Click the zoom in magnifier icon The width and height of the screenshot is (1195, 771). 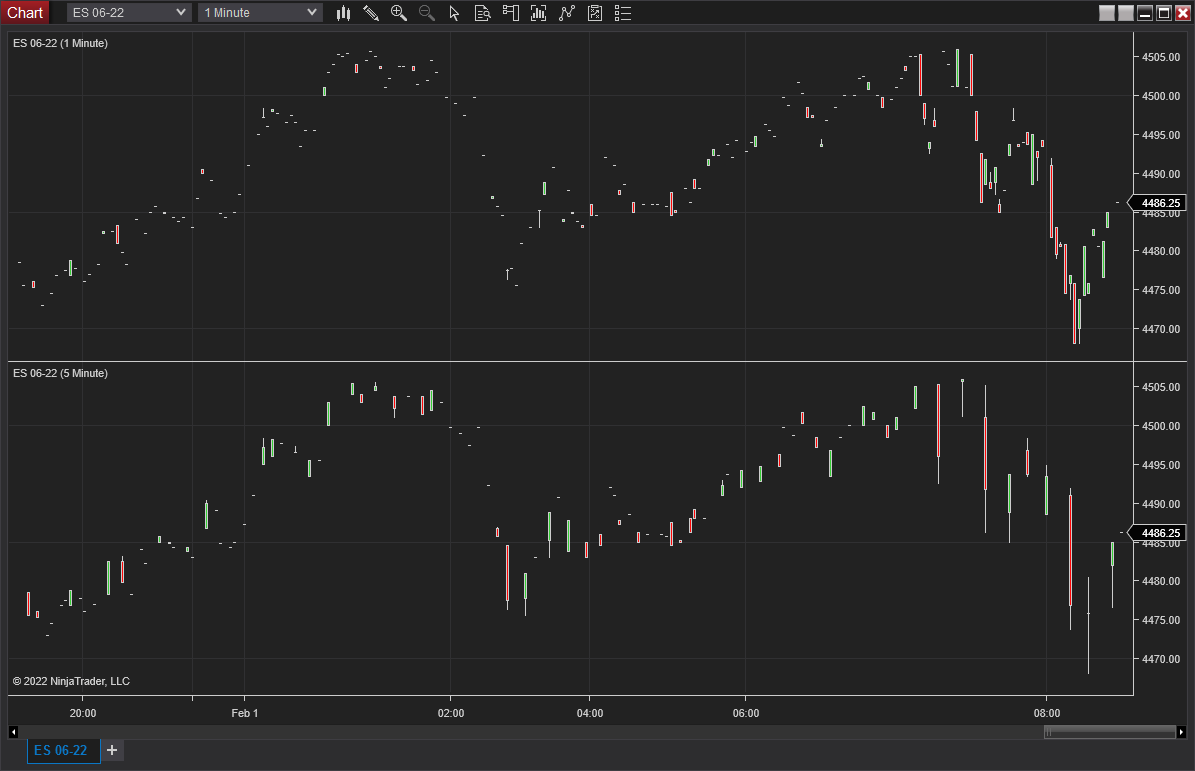coord(399,13)
